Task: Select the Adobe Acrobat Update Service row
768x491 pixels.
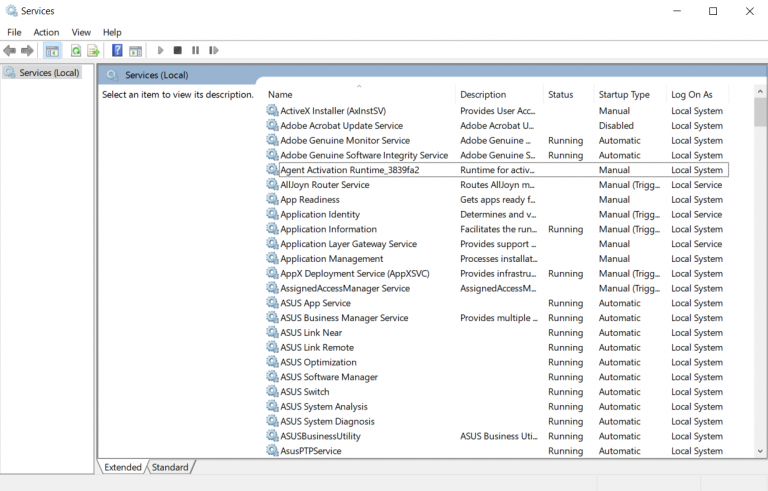Action: (341, 126)
